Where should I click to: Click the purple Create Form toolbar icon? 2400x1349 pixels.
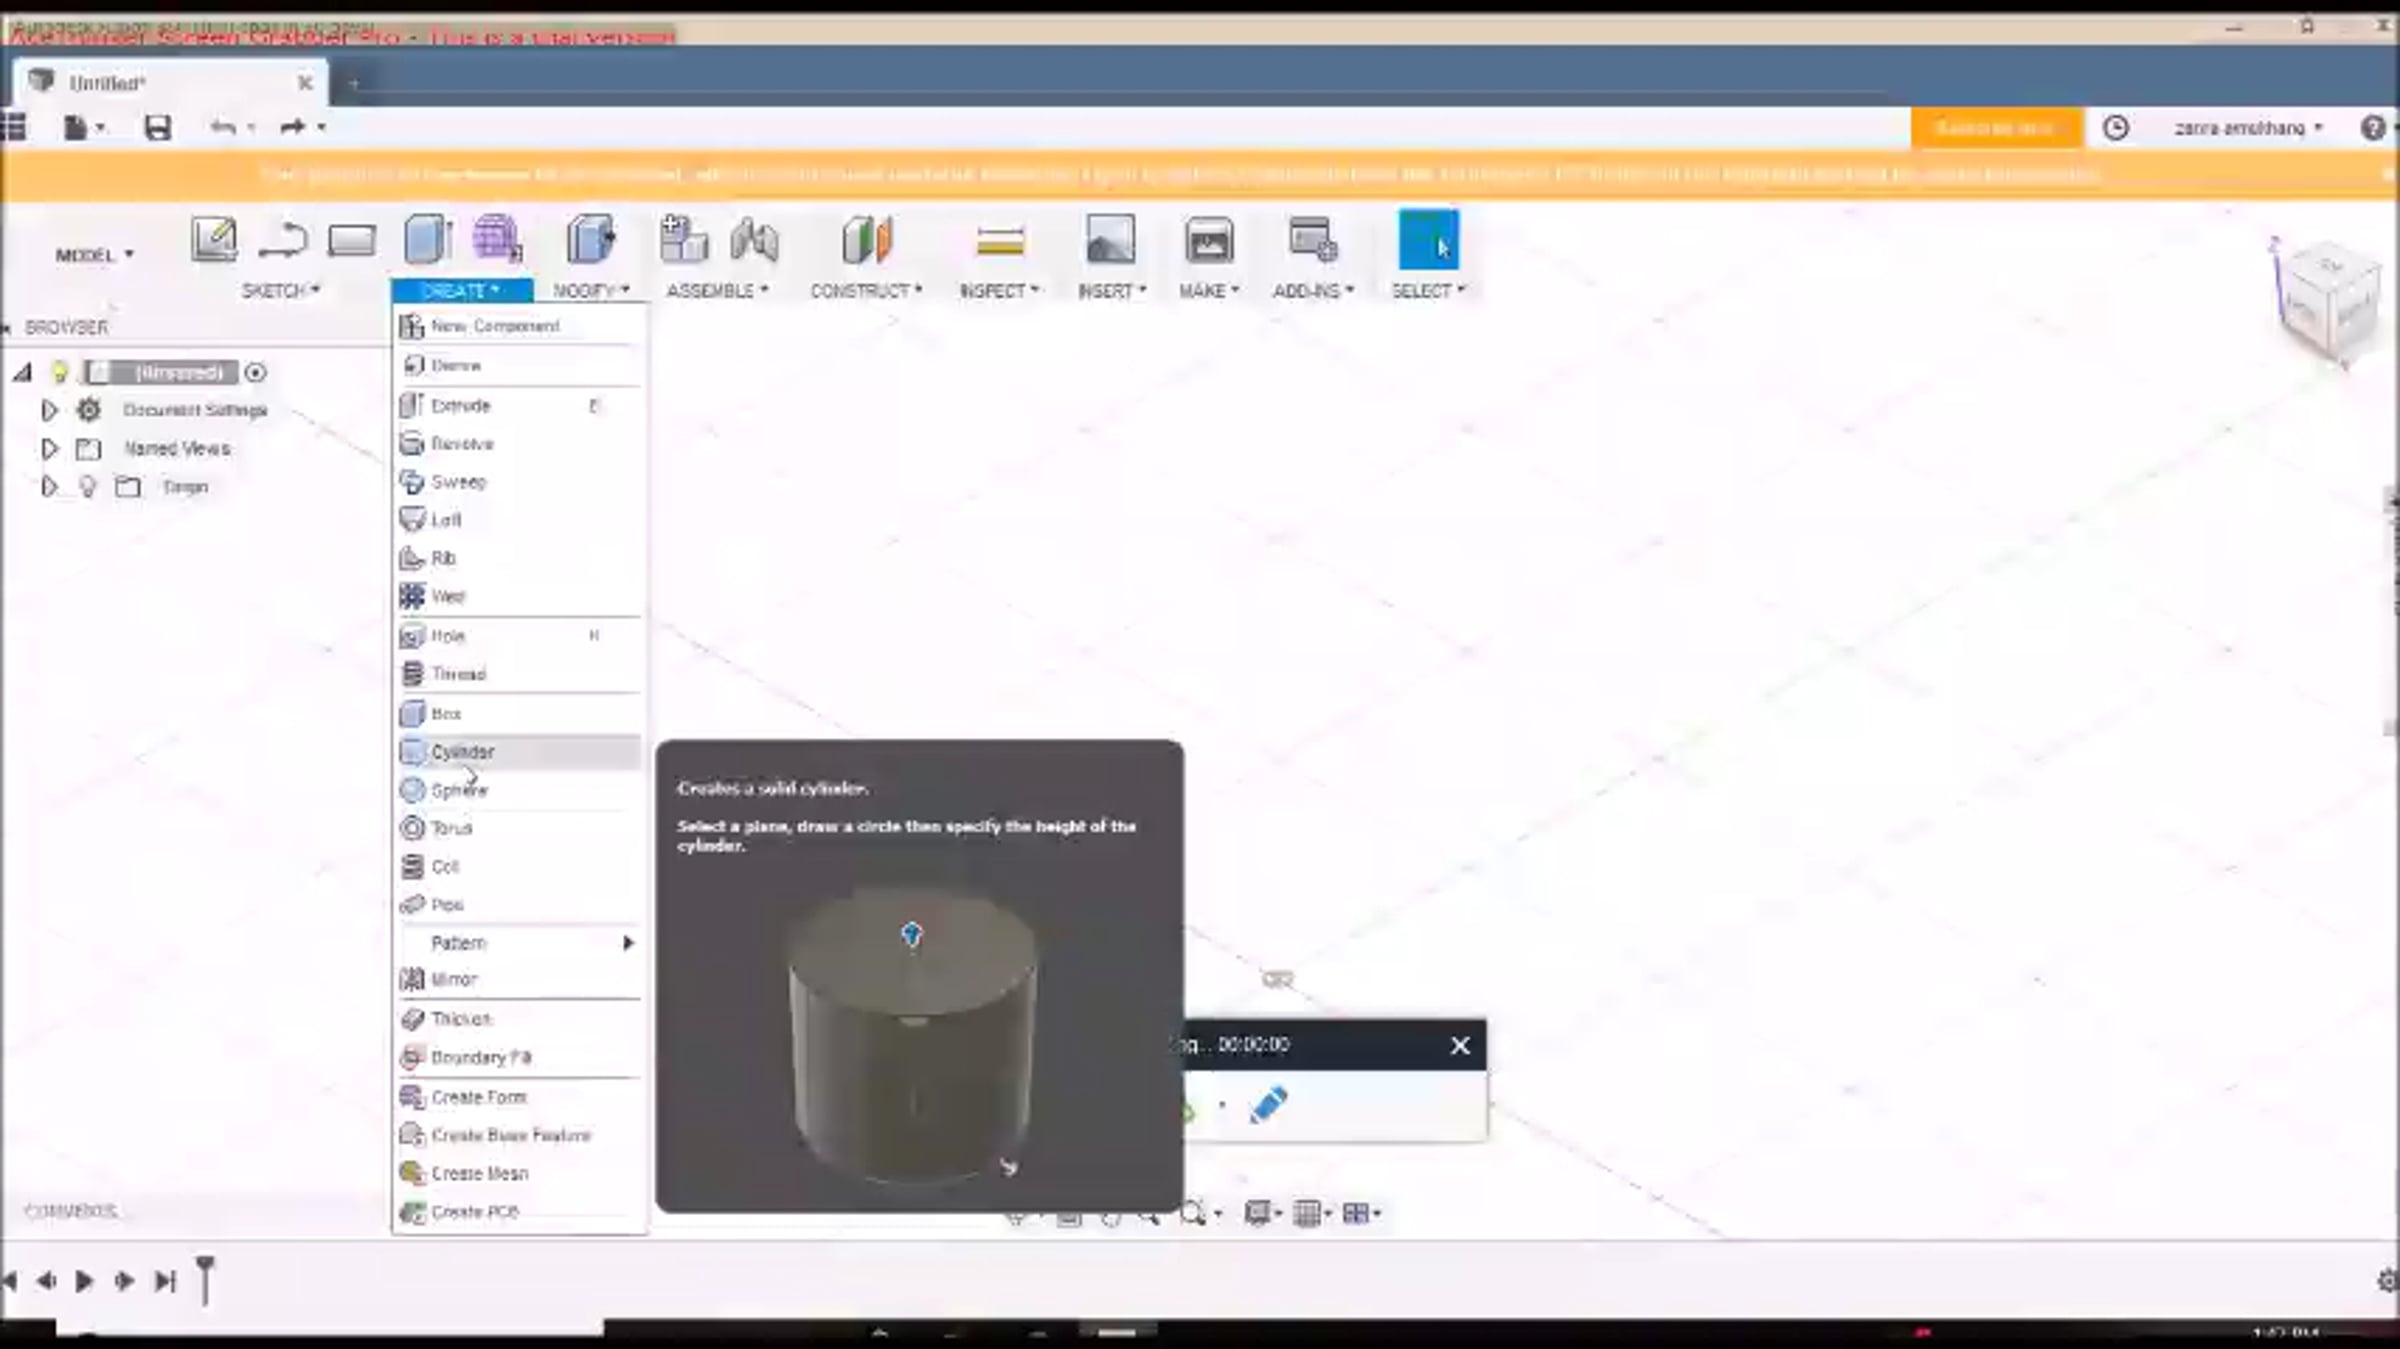click(x=497, y=240)
